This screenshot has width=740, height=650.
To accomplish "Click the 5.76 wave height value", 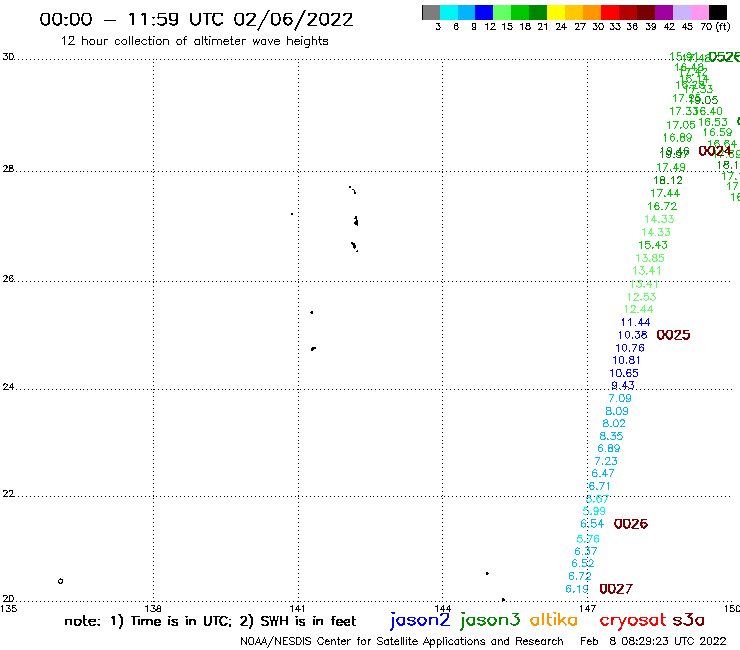I will 588,539.
